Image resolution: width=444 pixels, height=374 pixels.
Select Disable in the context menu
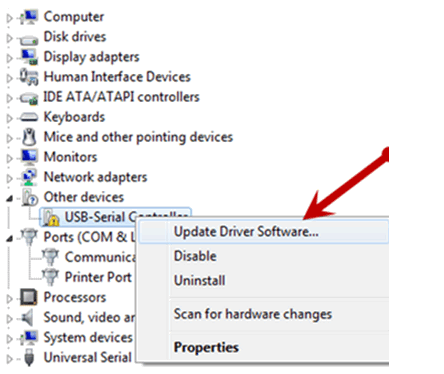click(195, 256)
